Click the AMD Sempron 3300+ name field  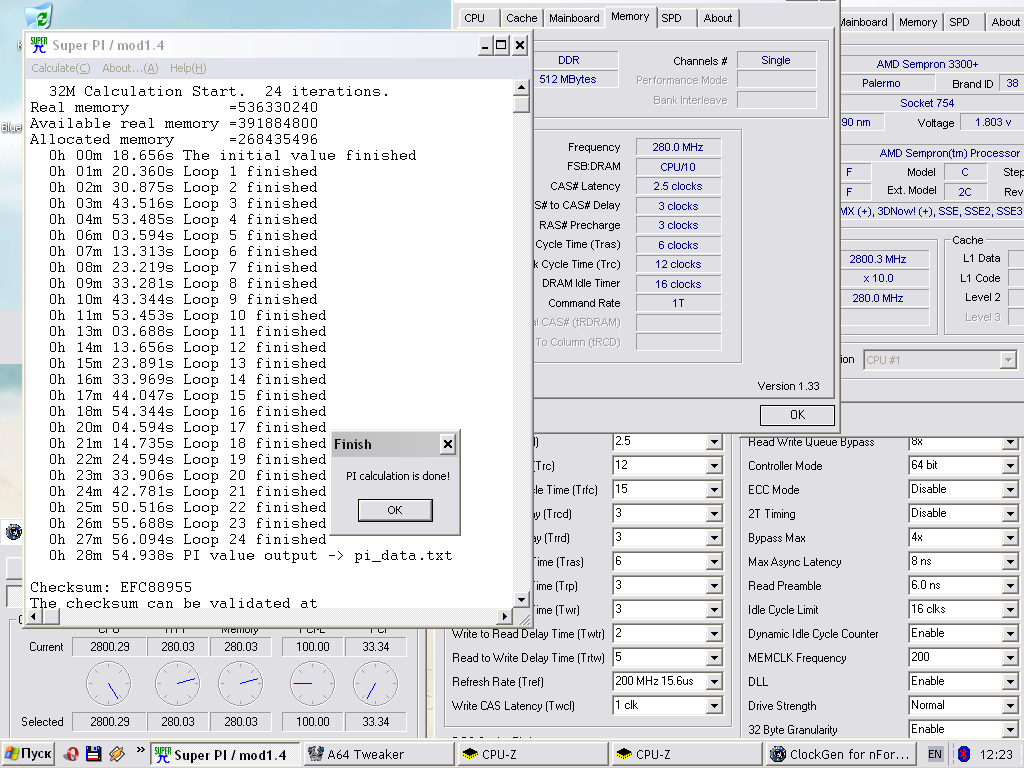pos(927,64)
